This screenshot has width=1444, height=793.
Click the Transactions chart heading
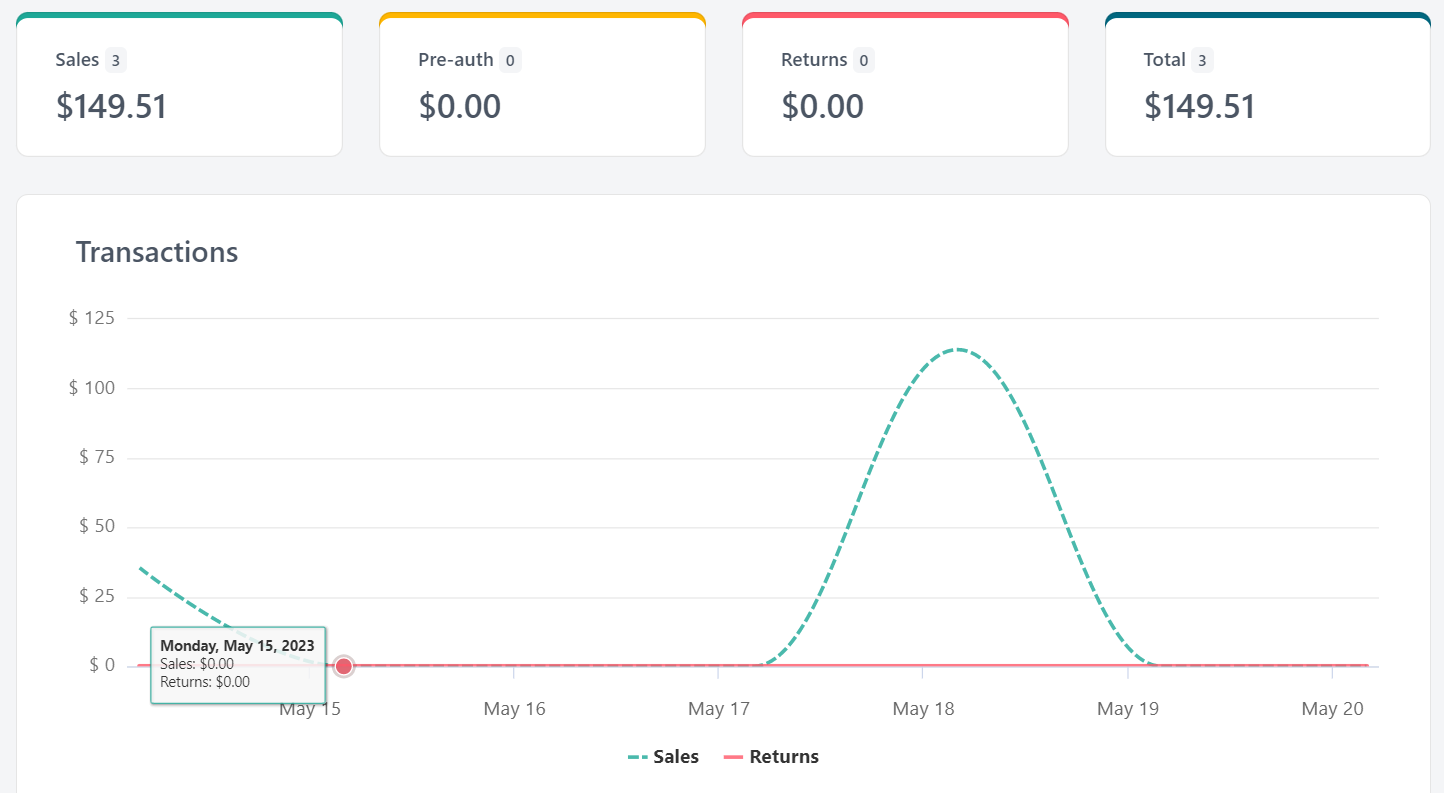tap(157, 252)
